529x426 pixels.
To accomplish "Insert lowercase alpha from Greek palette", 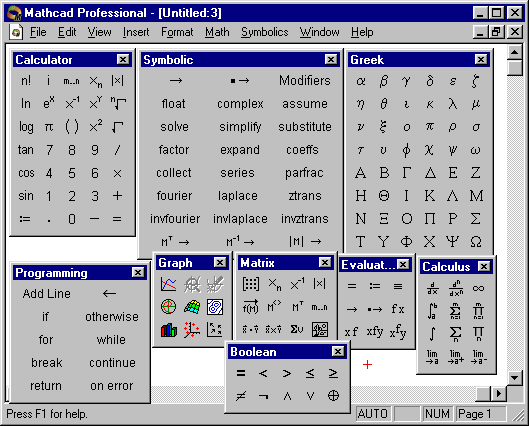I will [x=361, y=81].
